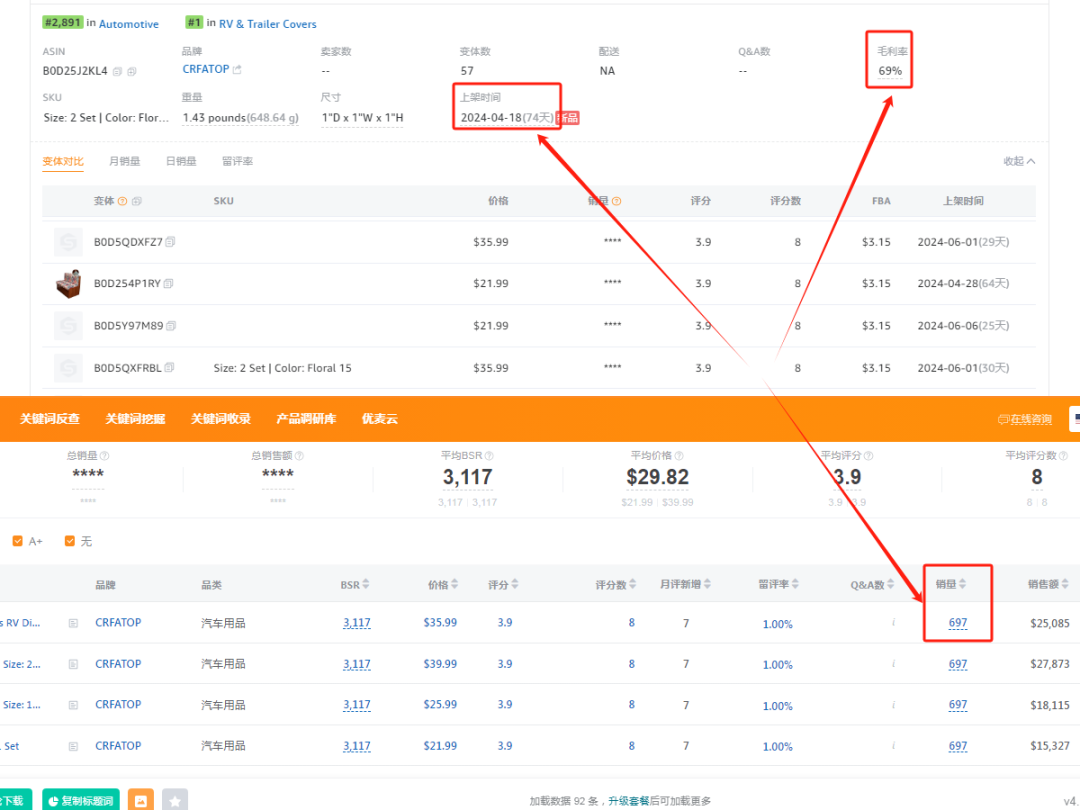Click review rate 1.00% in the $25.99 row
1080x810 pixels.
click(x=778, y=705)
